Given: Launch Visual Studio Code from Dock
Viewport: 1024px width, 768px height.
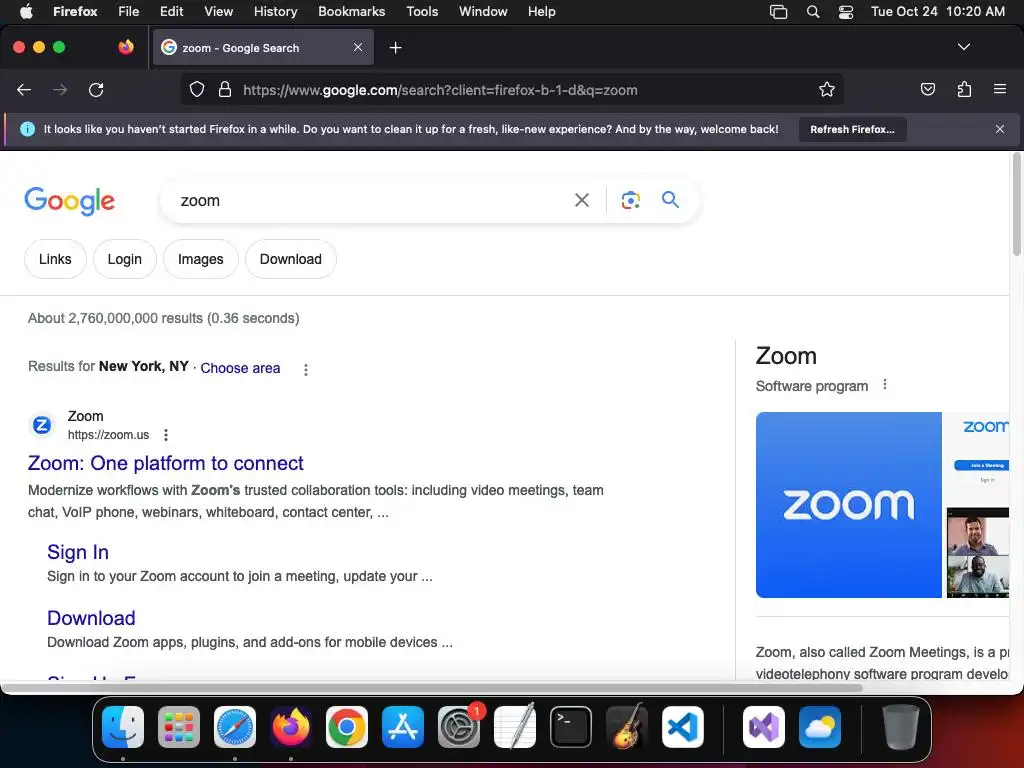Looking at the screenshot, I should click(682, 727).
